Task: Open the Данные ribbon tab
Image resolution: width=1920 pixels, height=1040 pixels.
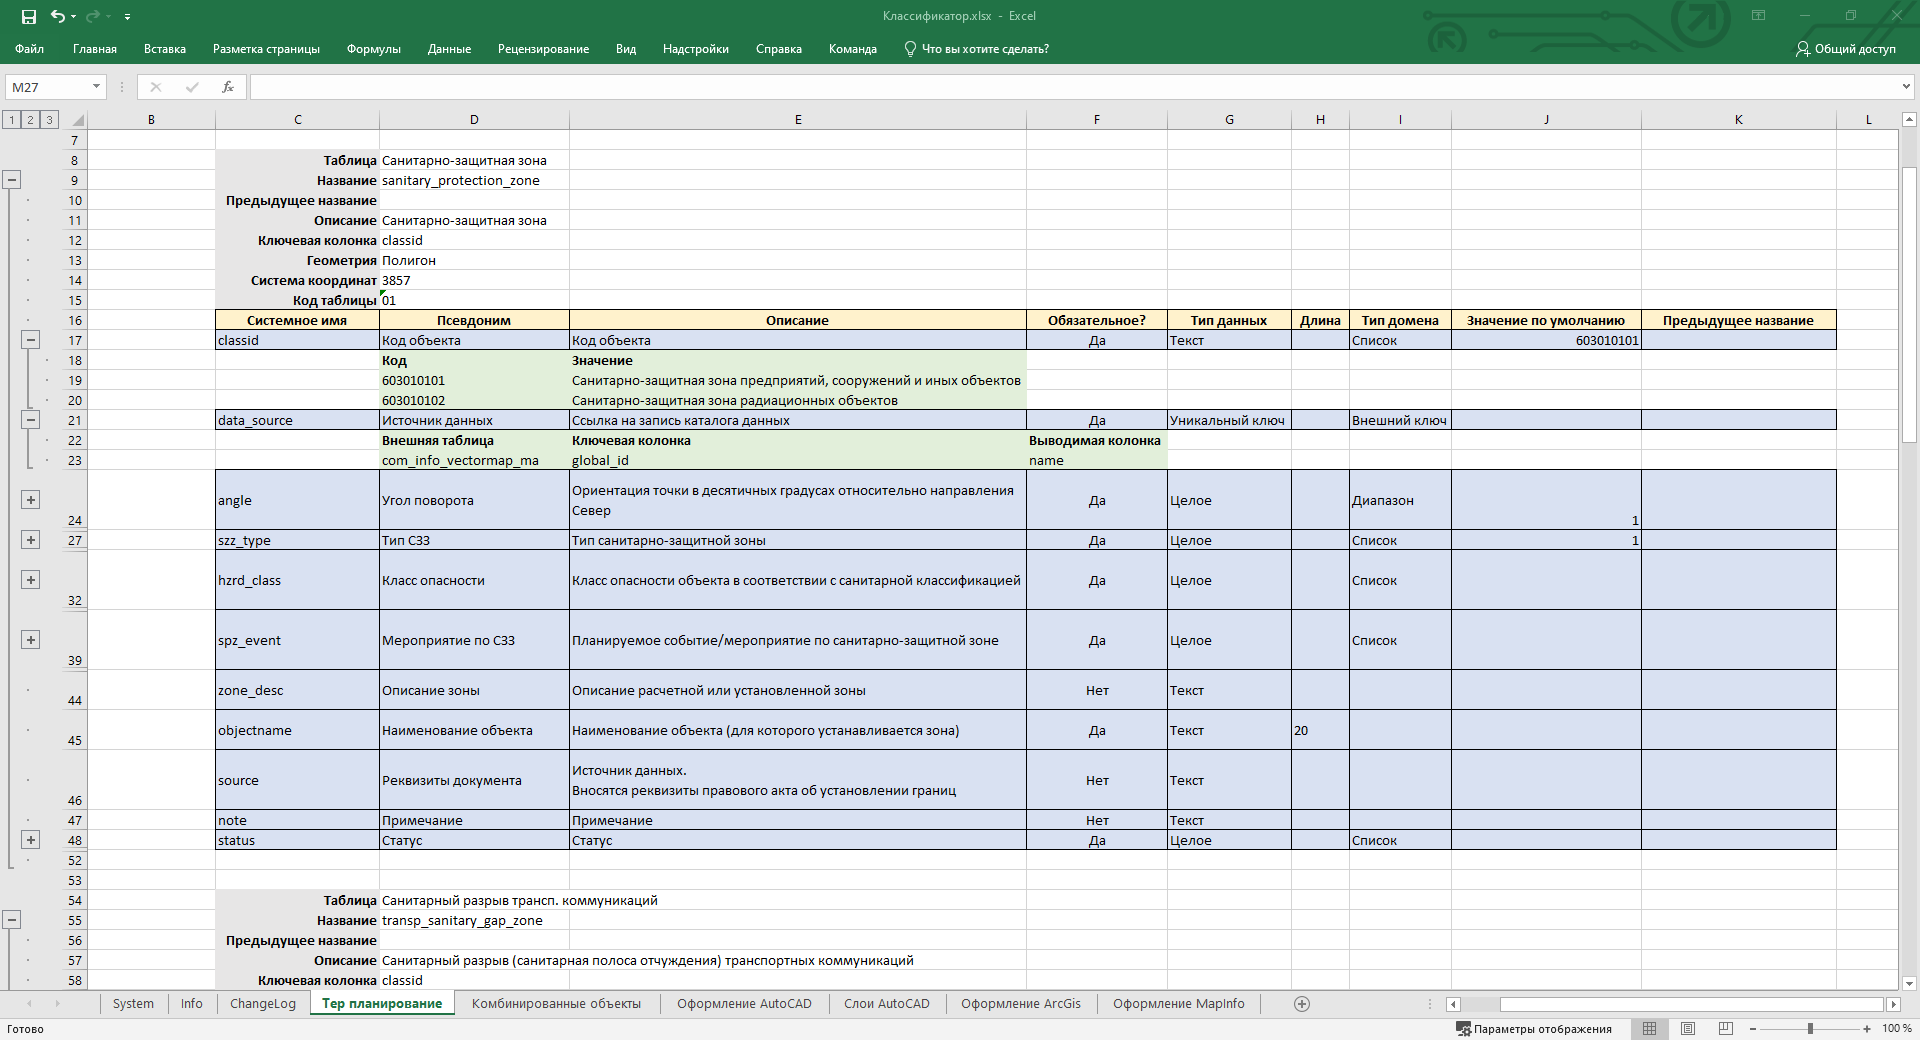Action: point(449,49)
